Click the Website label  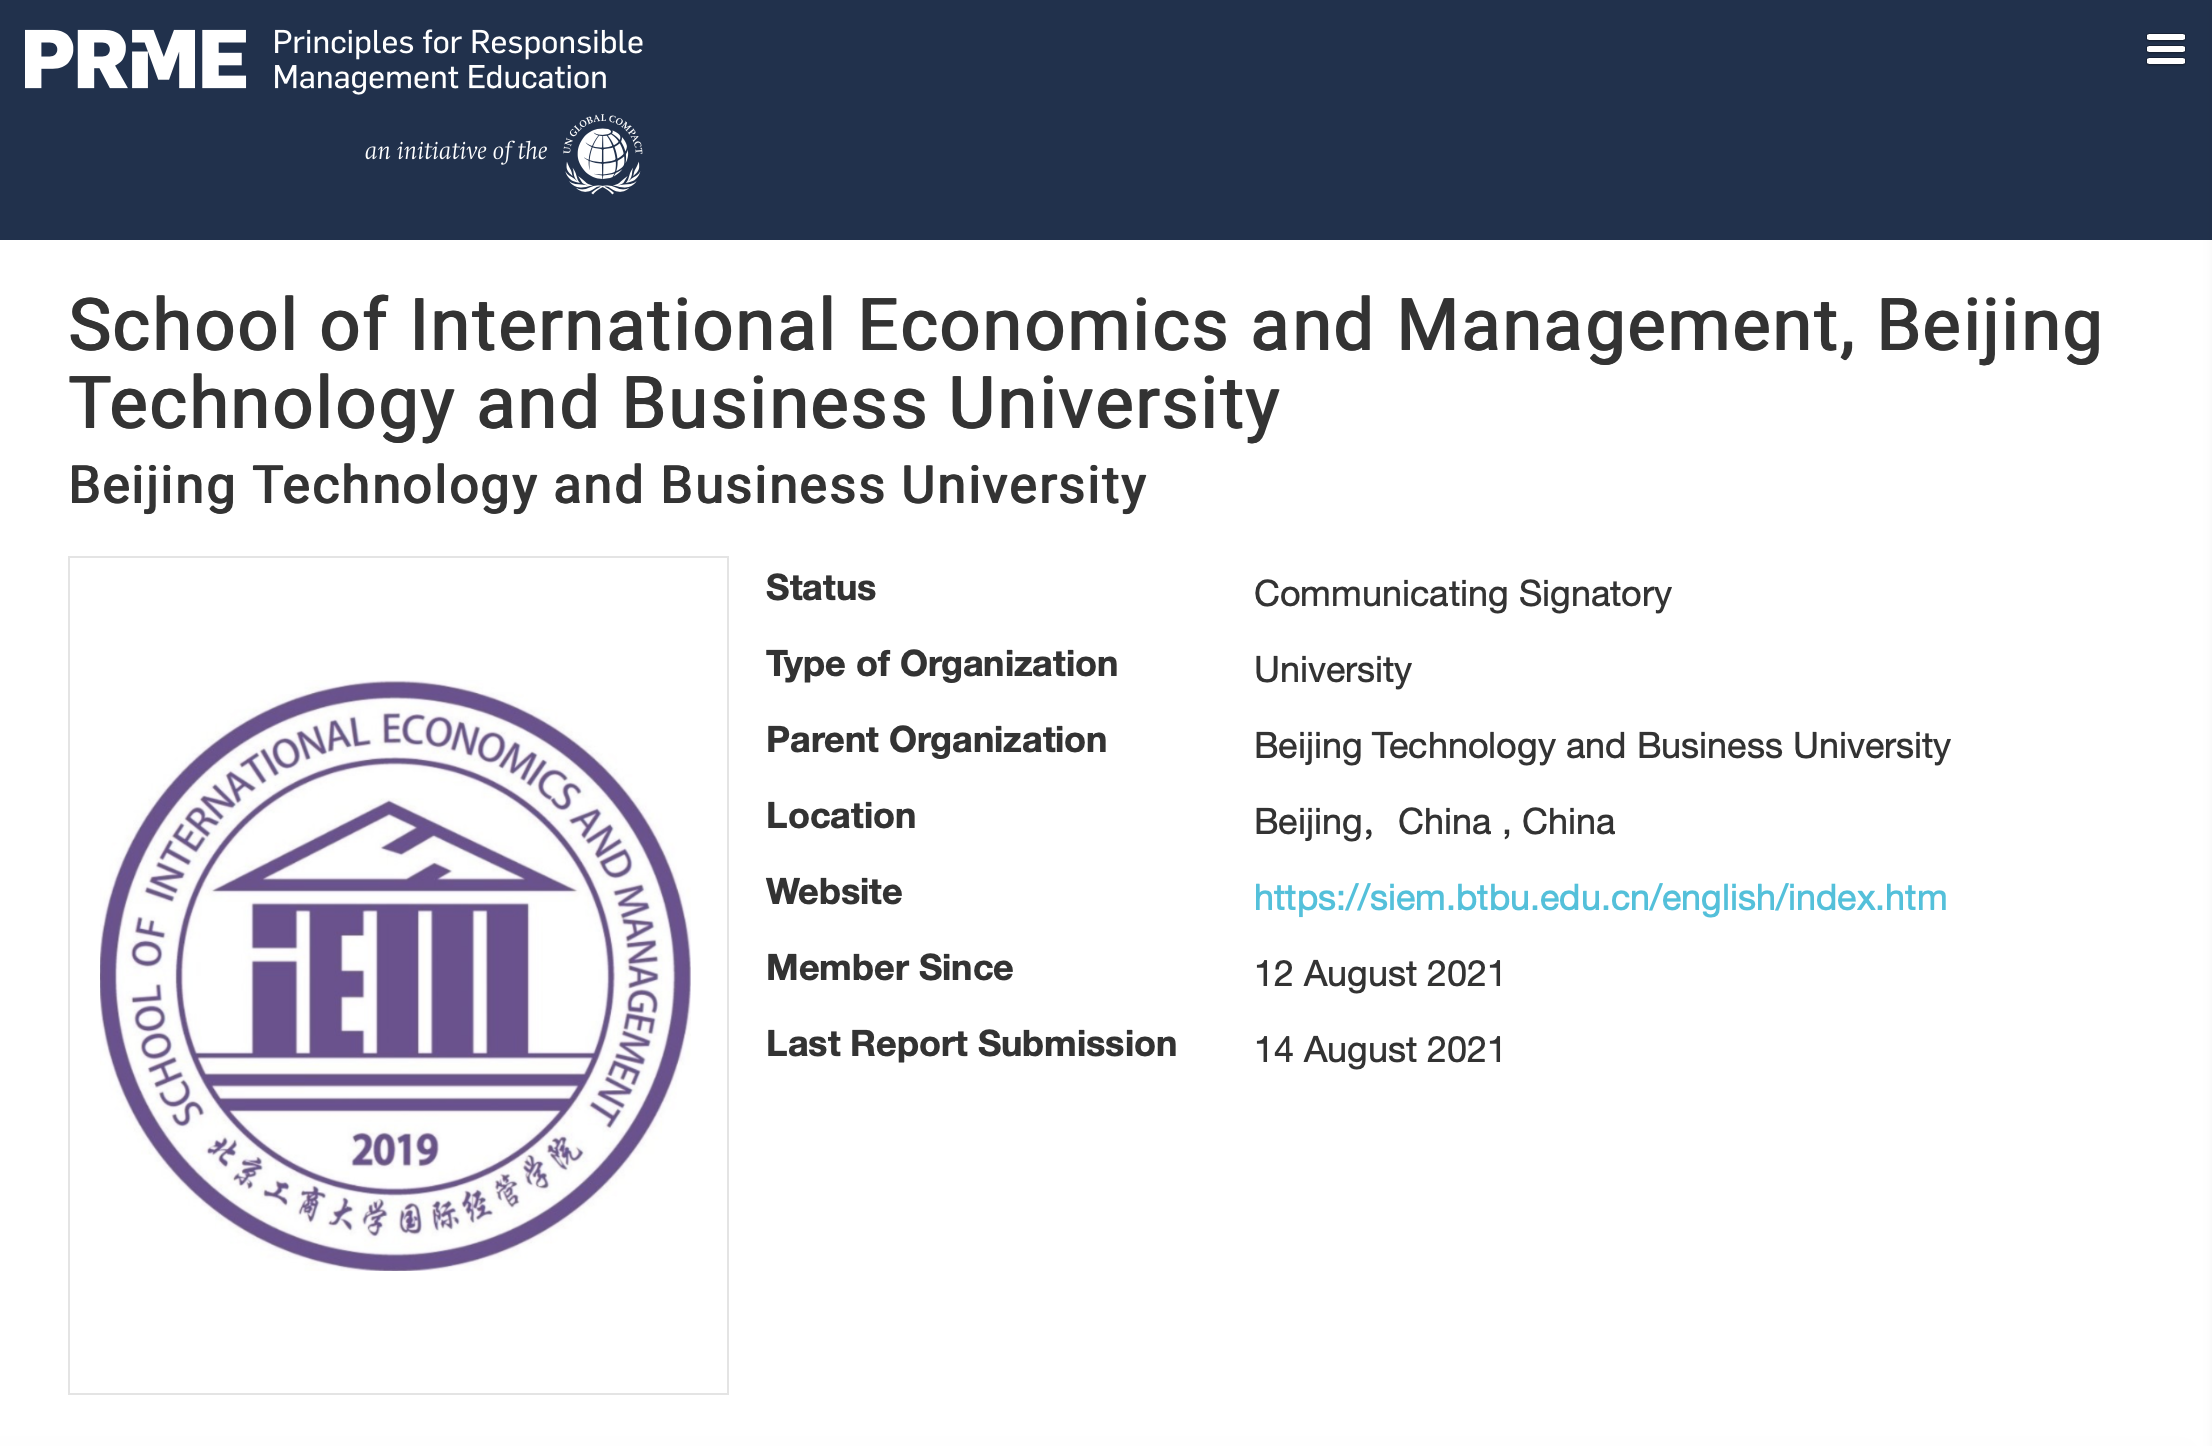(x=834, y=892)
